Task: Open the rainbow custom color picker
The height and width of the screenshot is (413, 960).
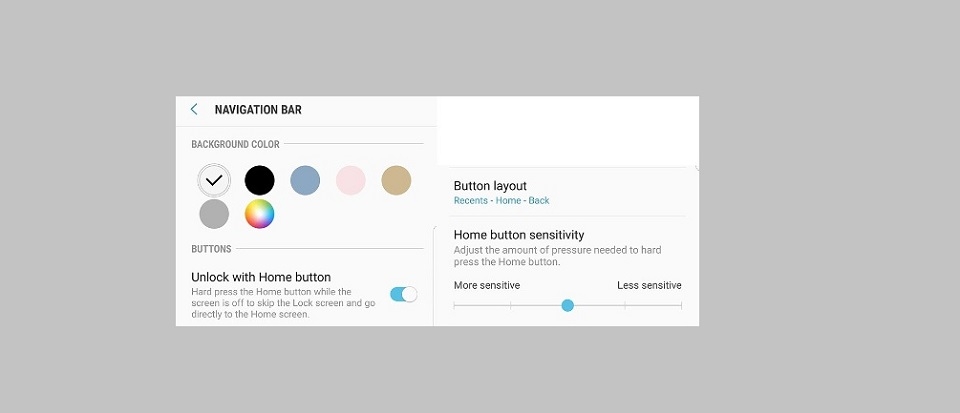Action: tap(260, 214)
